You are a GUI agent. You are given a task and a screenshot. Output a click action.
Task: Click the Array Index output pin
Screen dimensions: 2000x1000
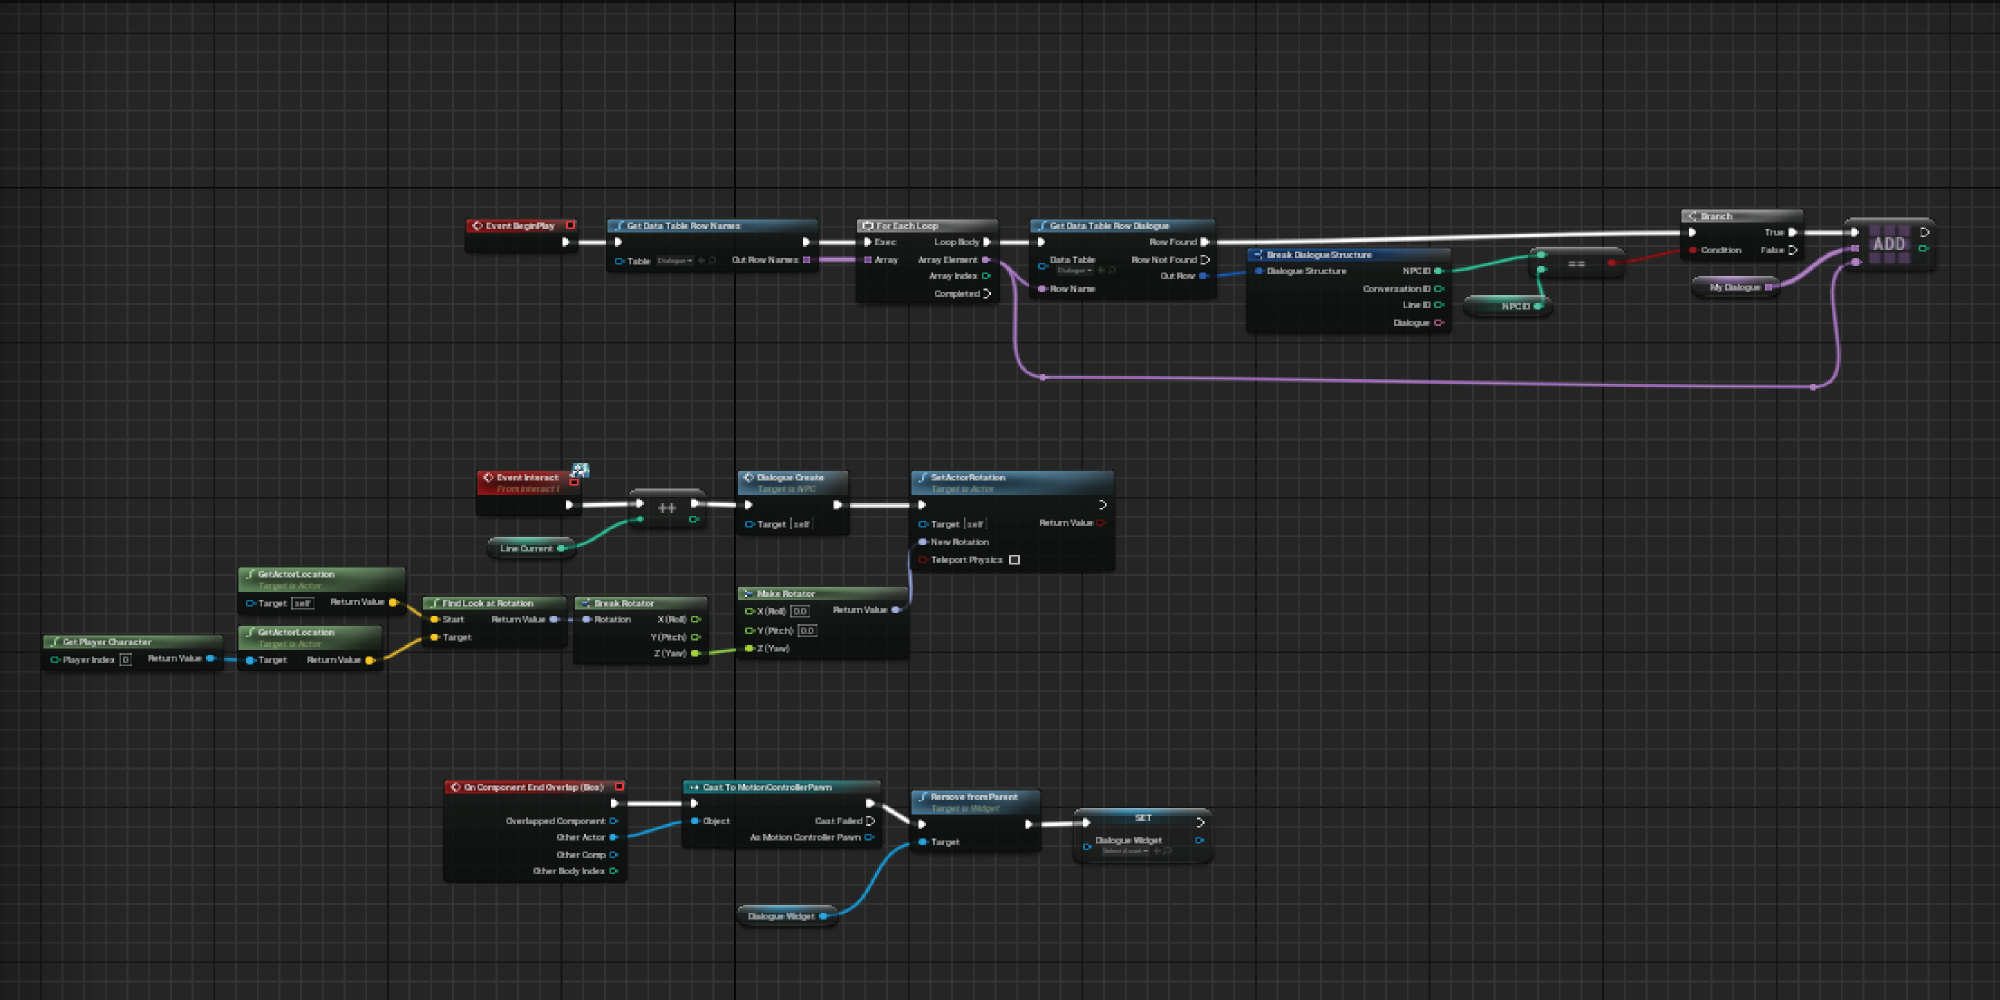986,276
